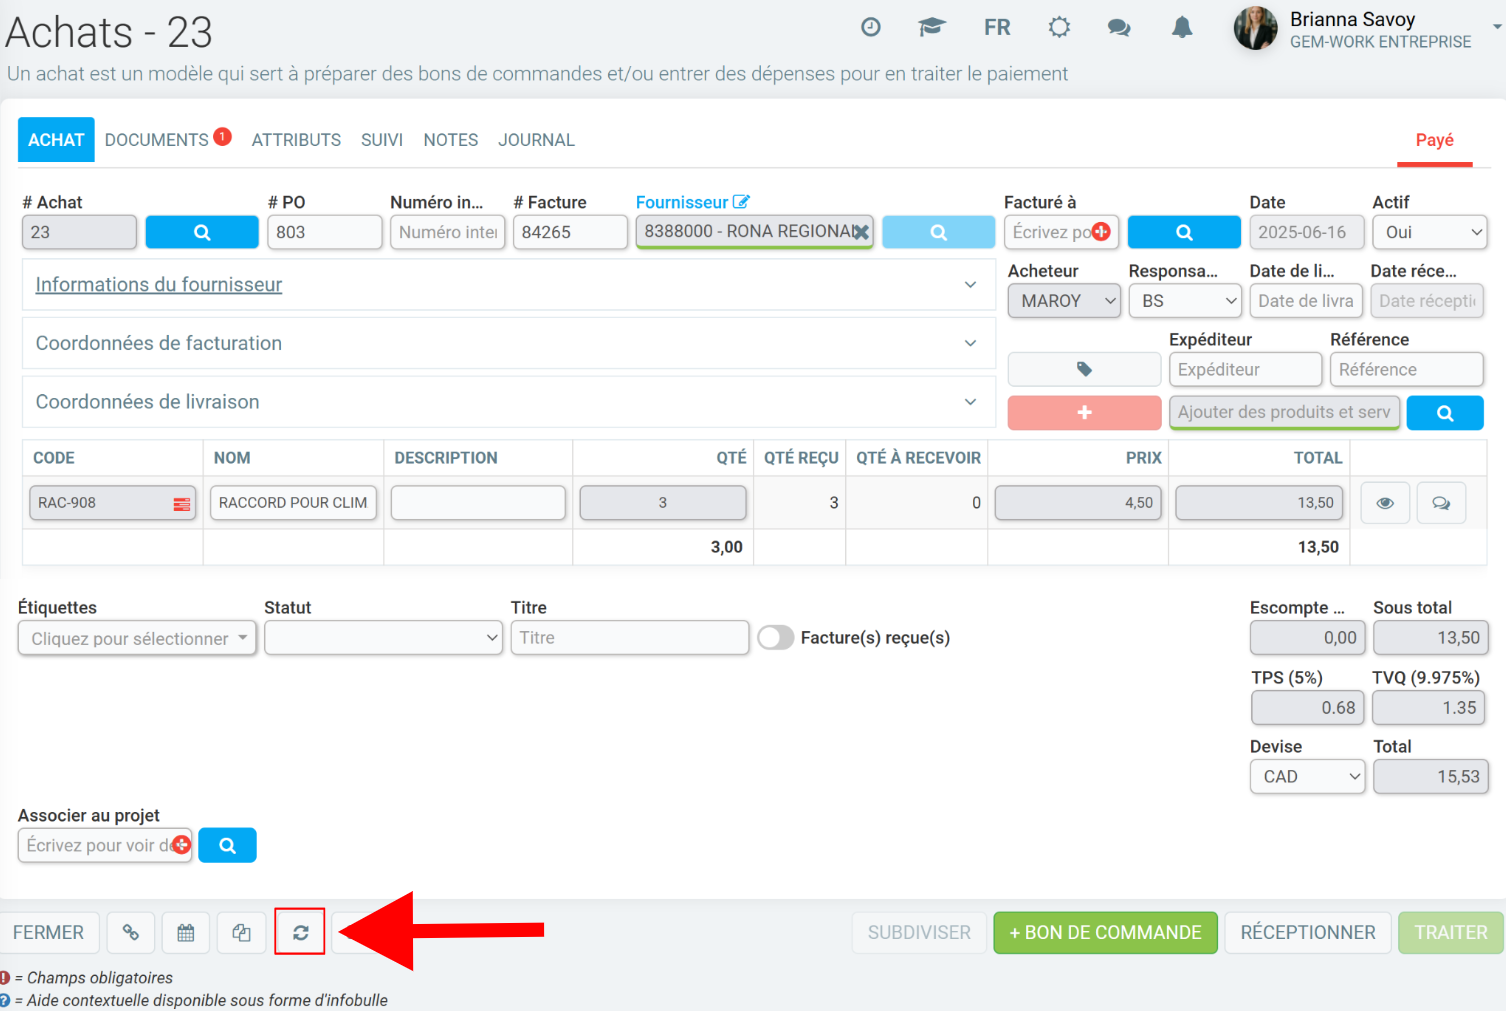Switch to the NOTES tab
1506x1011 pixels.
point(451,140)
